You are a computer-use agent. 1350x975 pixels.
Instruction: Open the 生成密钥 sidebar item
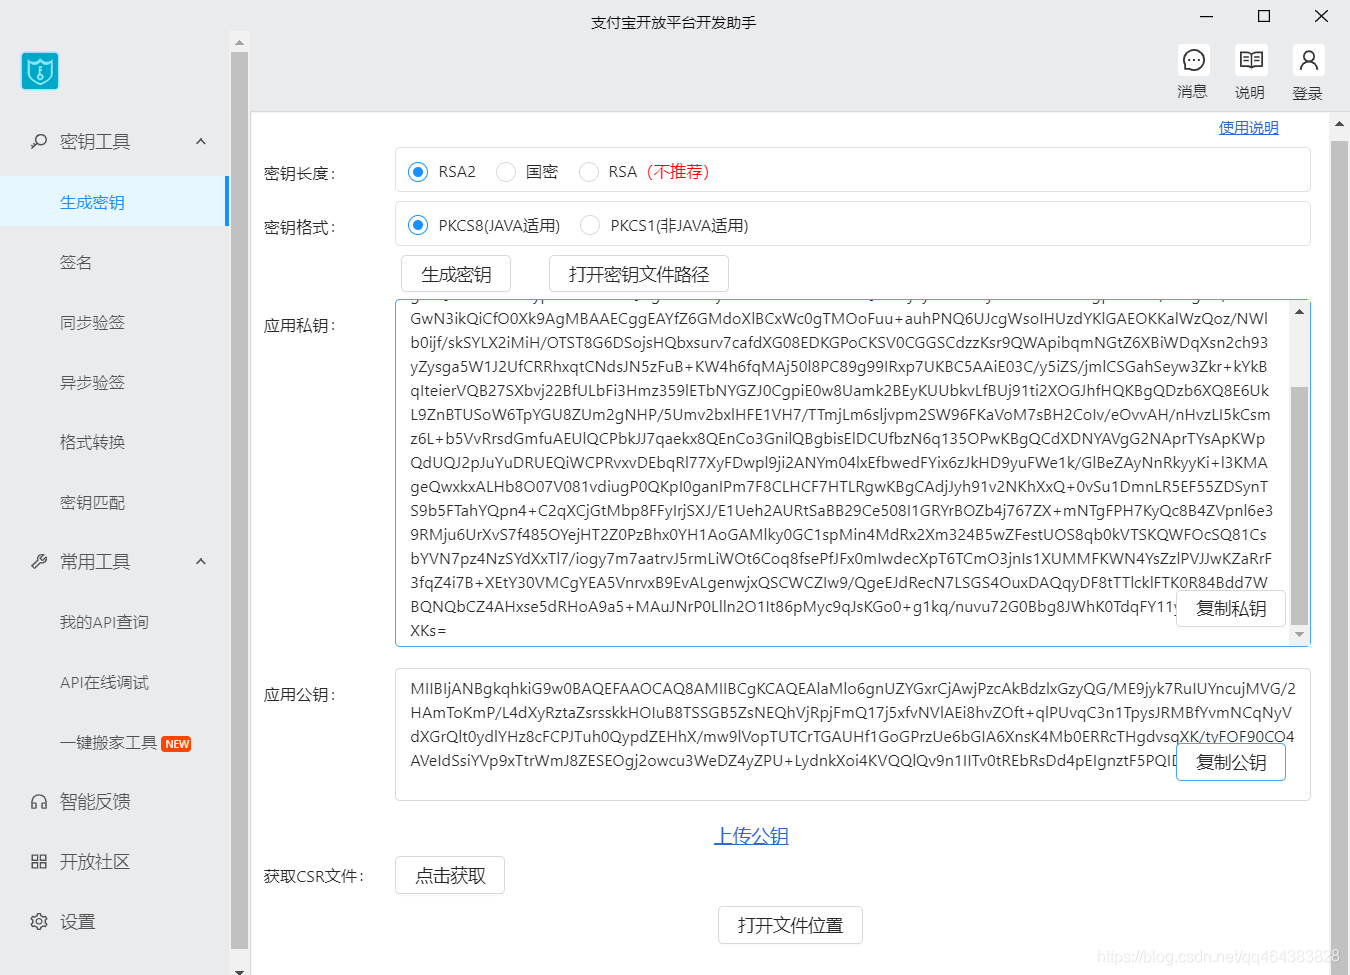[x=114, y=202]
